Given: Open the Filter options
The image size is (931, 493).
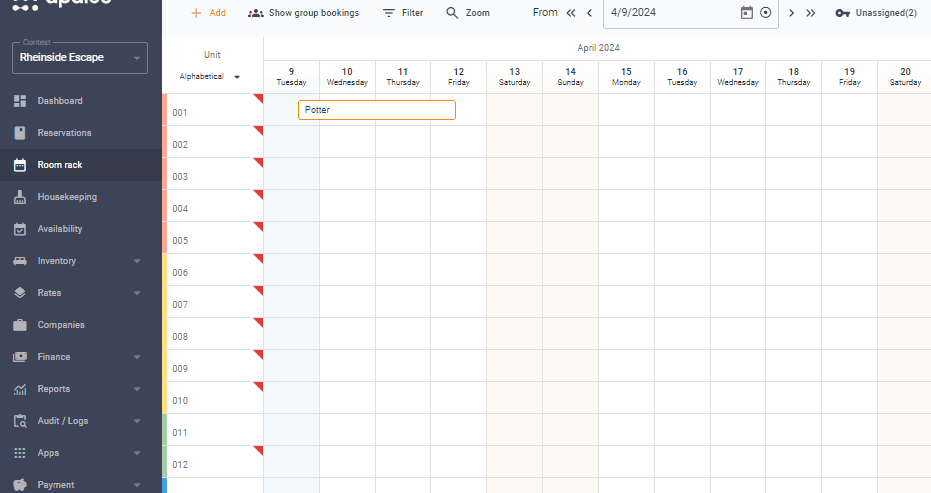Looking at the screenshot, I should pos(403,13).
